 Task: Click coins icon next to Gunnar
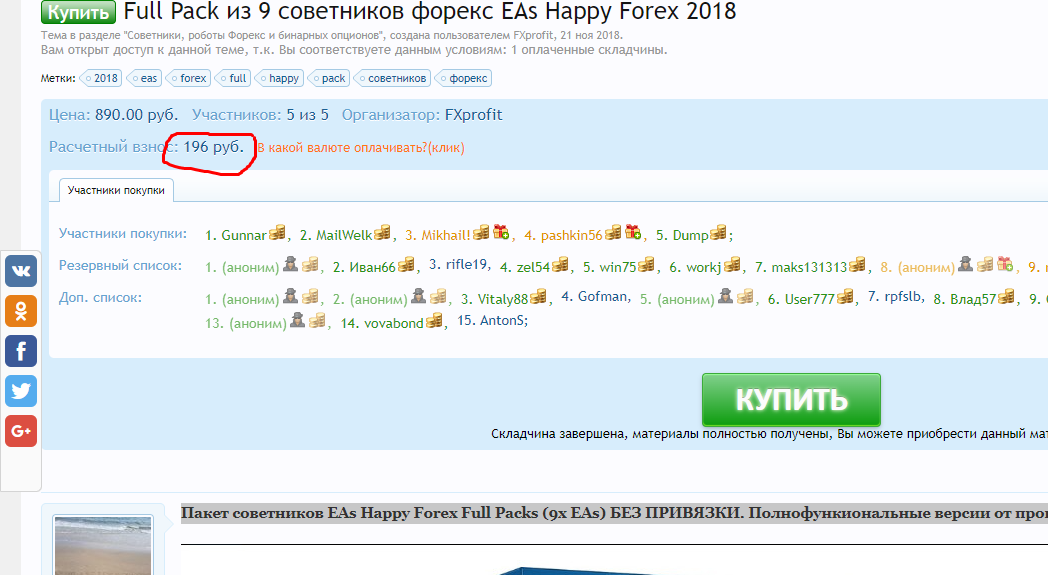click(x=277, y=233)
